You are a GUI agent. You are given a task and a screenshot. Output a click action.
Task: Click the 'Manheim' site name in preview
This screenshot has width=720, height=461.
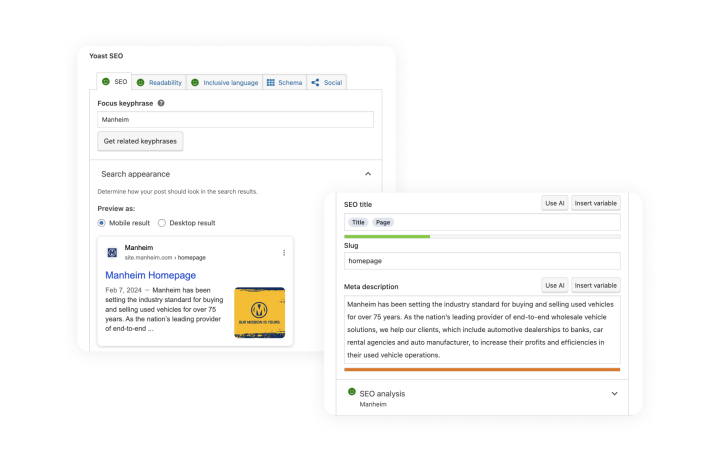click(139, 247)
